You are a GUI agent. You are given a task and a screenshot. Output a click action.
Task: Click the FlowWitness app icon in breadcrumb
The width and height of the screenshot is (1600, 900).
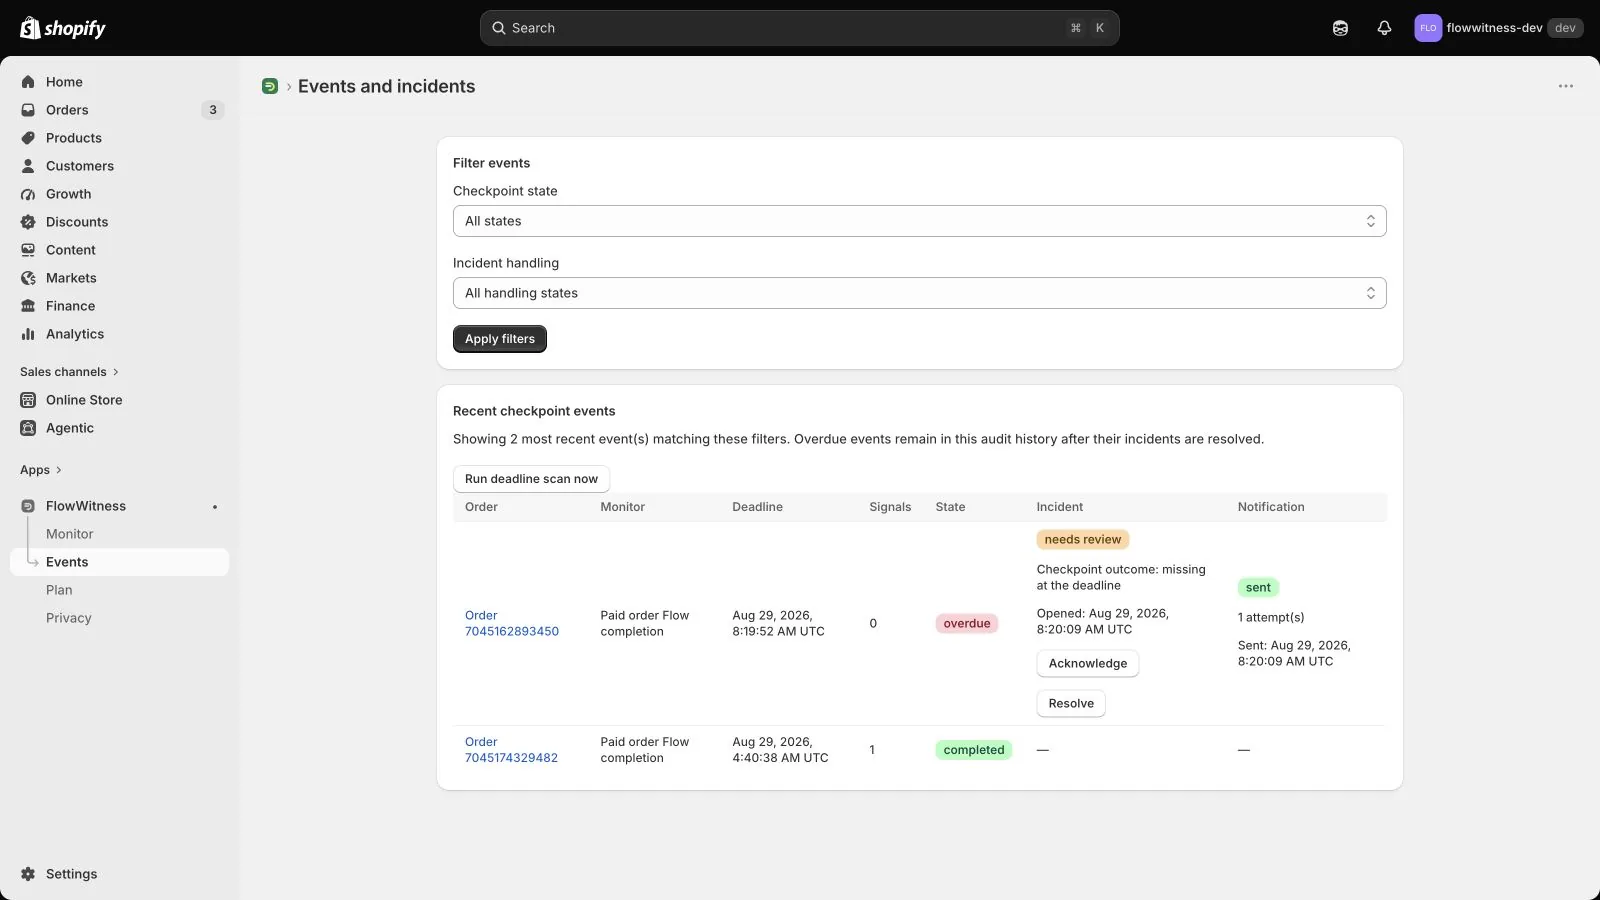point(270,86)
